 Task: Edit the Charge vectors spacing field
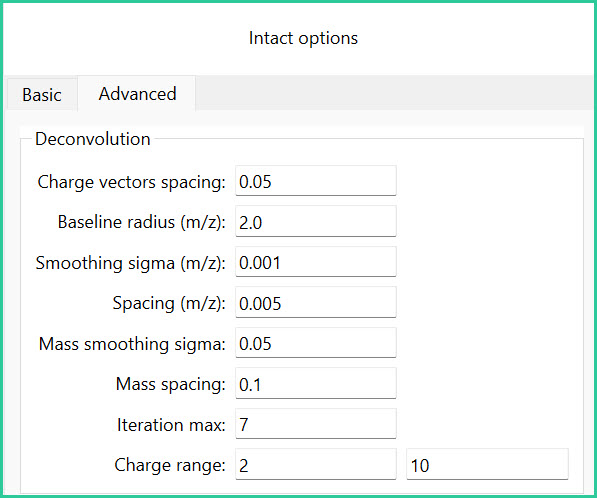[316, 181]
